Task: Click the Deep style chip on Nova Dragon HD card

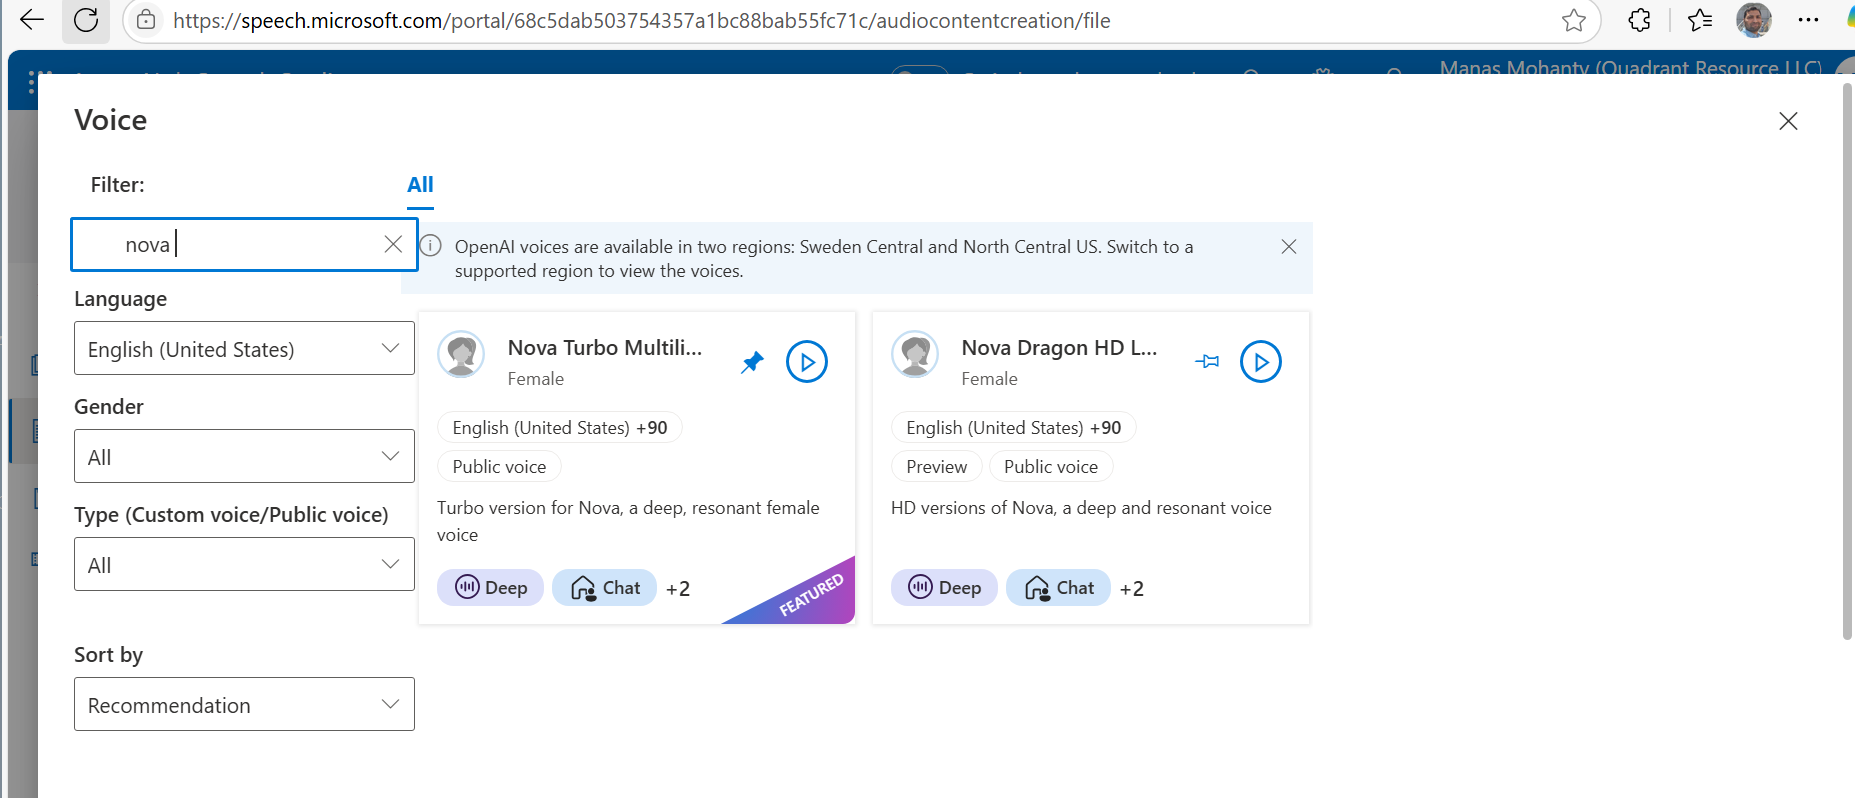Action: pyautogui.click(x=945, y=588)
